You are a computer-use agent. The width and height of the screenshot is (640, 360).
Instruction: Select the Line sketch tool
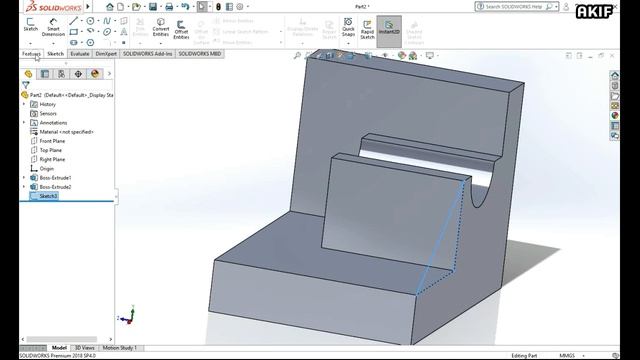73,20
